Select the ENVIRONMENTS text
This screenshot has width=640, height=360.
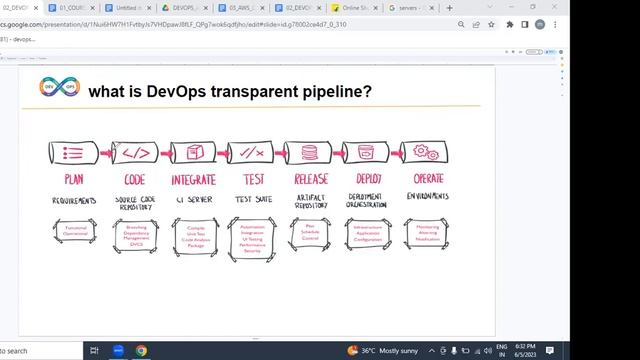point(428,196)
